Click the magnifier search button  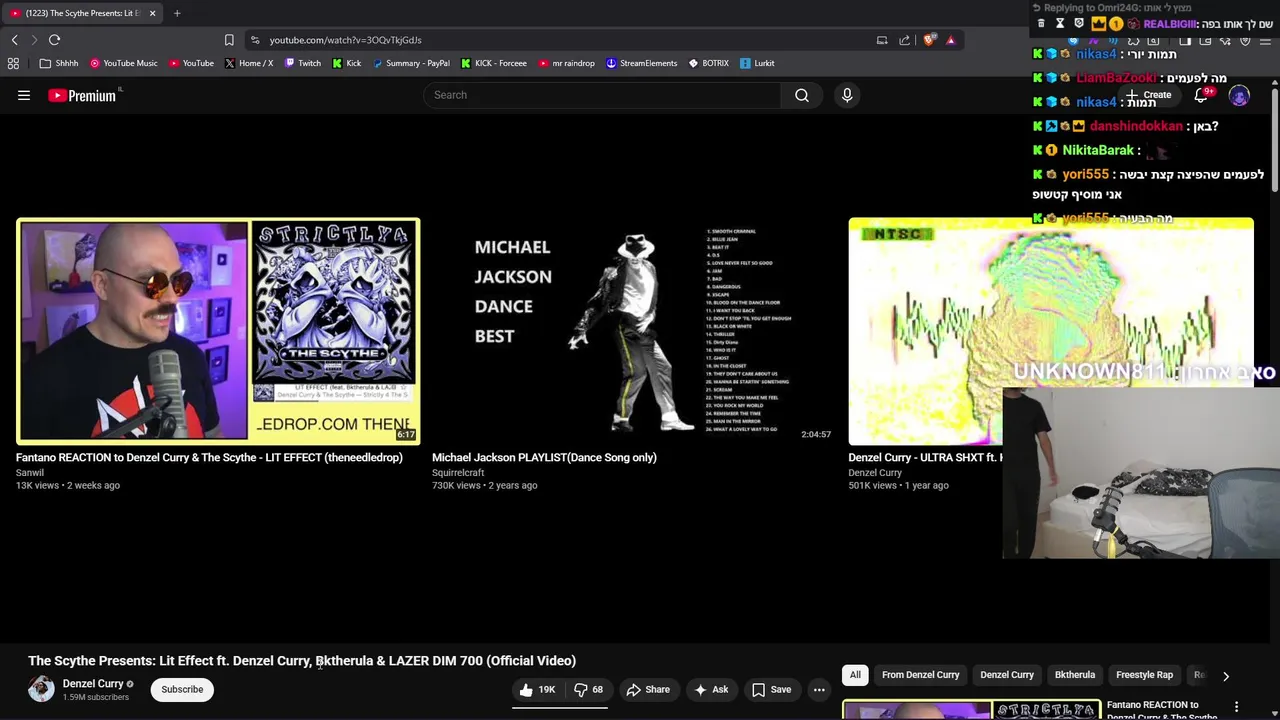pos(802,95)
